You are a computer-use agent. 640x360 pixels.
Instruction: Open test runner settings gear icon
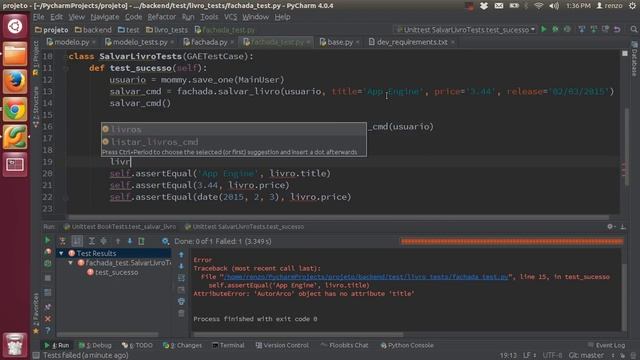click(x=165, y=241)
